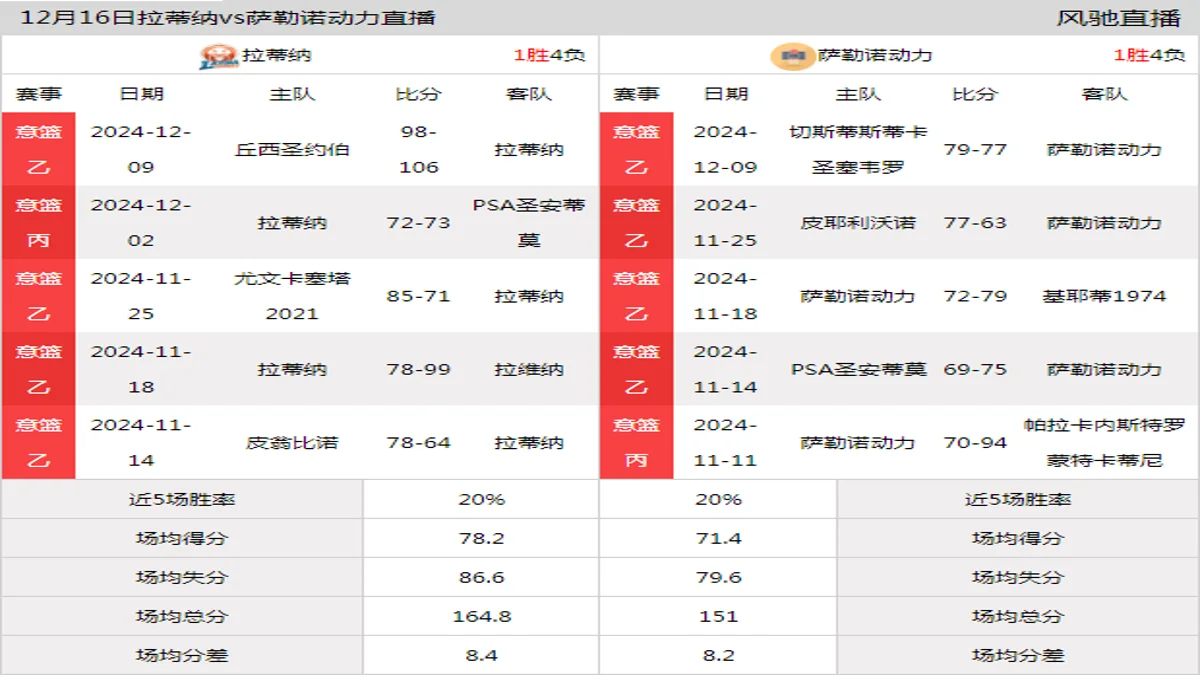Select the home team 丘西圣约伯
Viewport: 1200px width, 675px height.
292,150
